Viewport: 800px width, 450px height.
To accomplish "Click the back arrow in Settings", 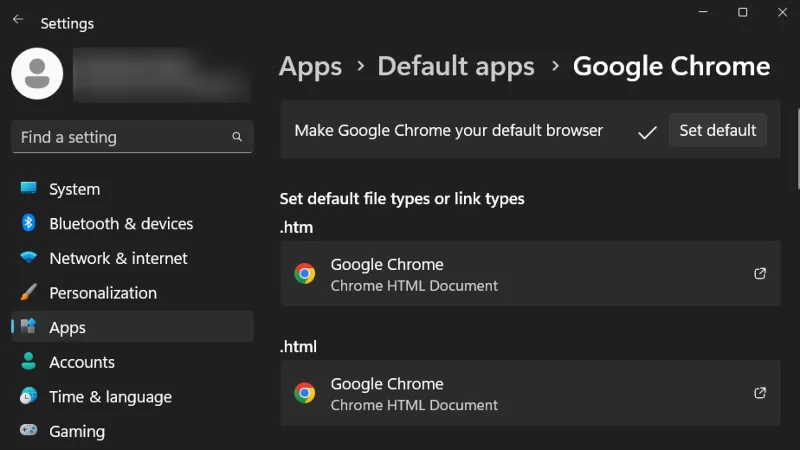I will [18, 19].
